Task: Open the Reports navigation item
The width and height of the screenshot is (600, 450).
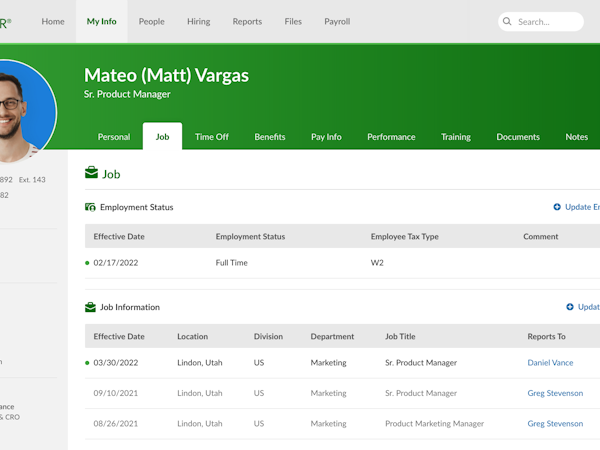Action: 247,21
